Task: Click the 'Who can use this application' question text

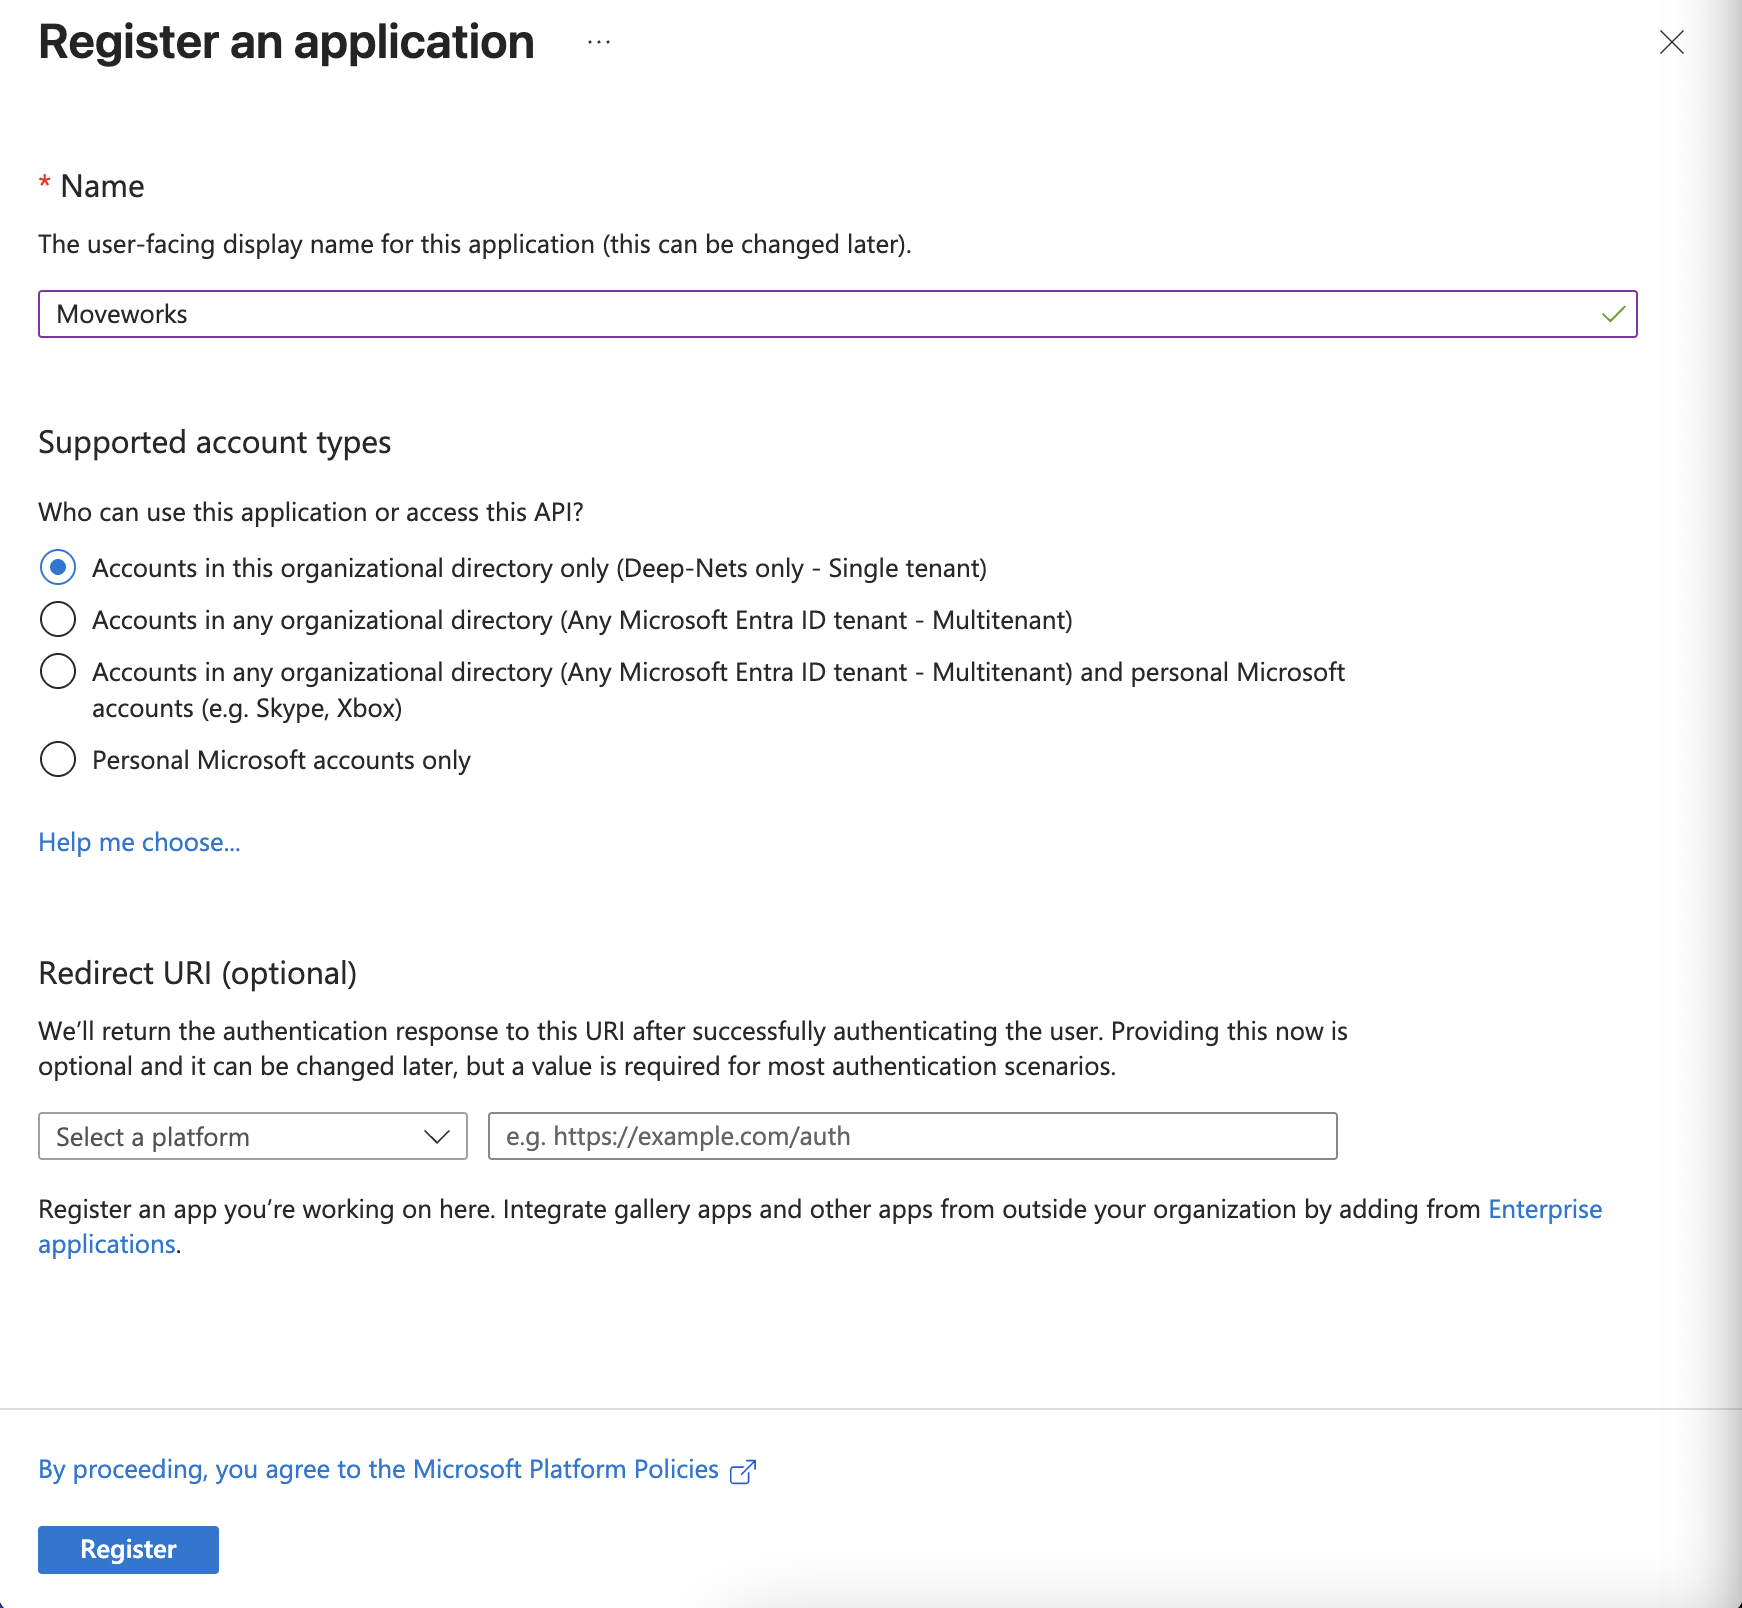Action: [x=310, y=512]
